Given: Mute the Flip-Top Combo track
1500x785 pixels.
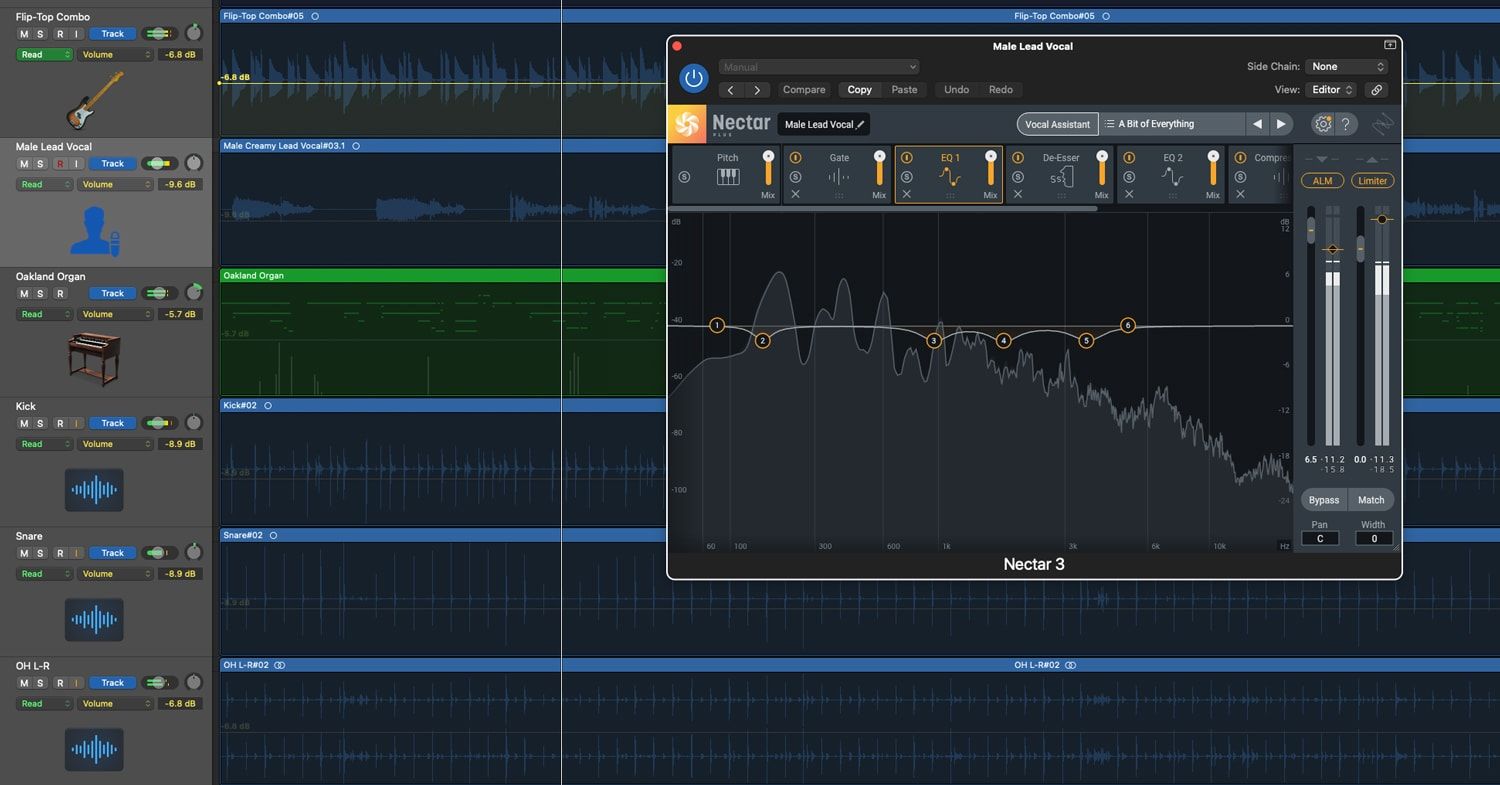Looking at the screenshot, I should pos(24,34).
